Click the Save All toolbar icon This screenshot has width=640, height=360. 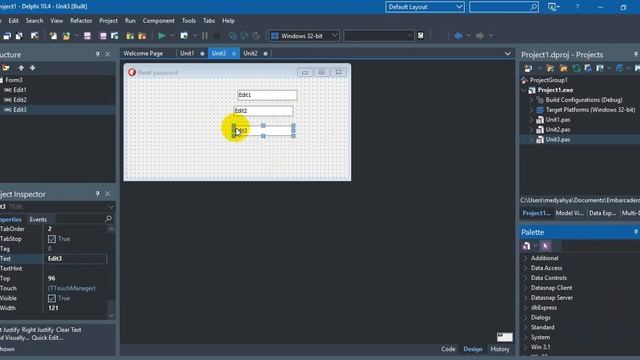click(x=103, y=36)
